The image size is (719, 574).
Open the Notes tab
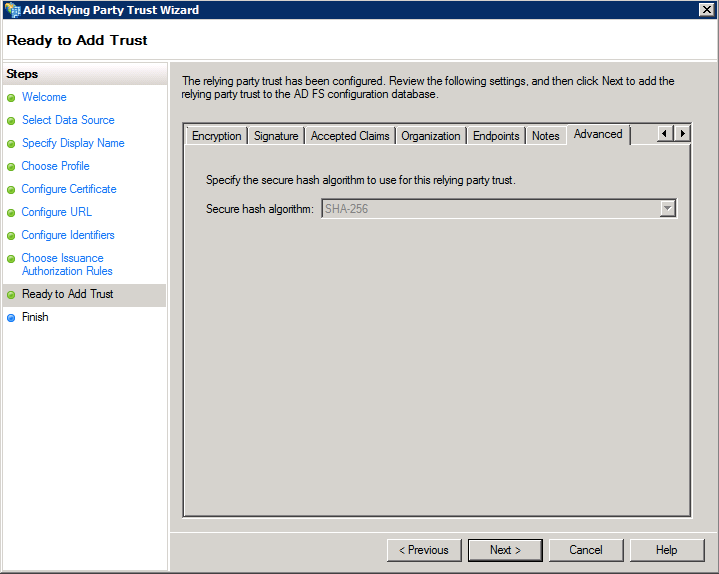[546, 136]
